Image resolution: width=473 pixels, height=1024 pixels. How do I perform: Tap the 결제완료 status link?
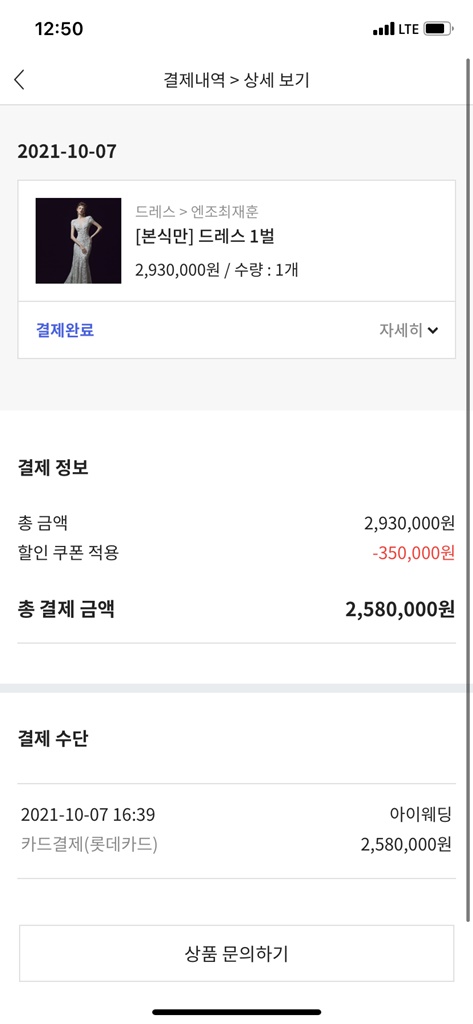[x=65, y=330]
